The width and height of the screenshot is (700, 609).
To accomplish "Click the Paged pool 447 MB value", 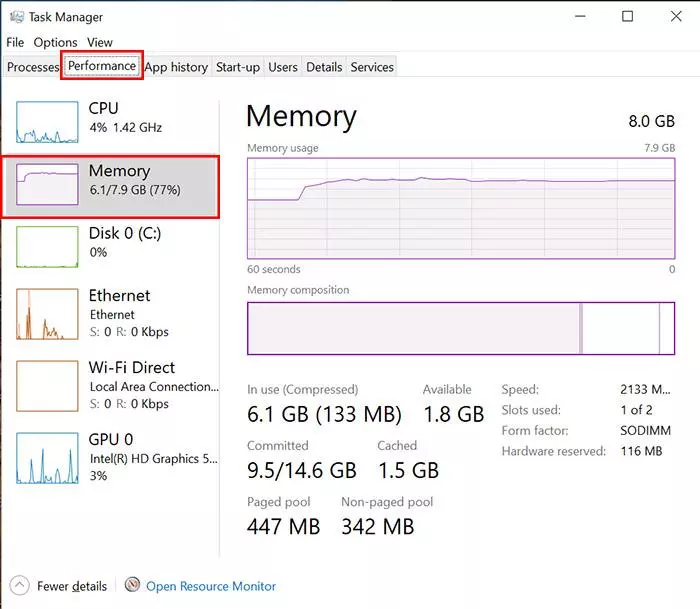I will click(283, 526).
